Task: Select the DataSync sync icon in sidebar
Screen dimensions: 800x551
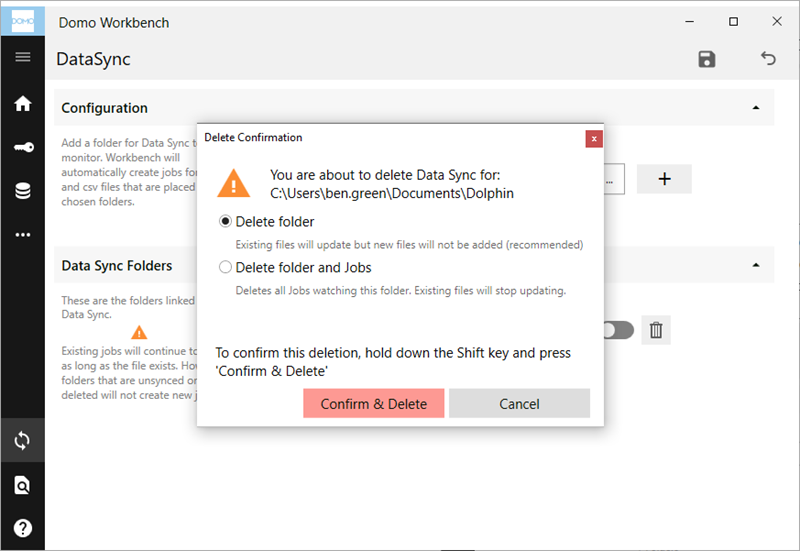Action: (22, 440)
